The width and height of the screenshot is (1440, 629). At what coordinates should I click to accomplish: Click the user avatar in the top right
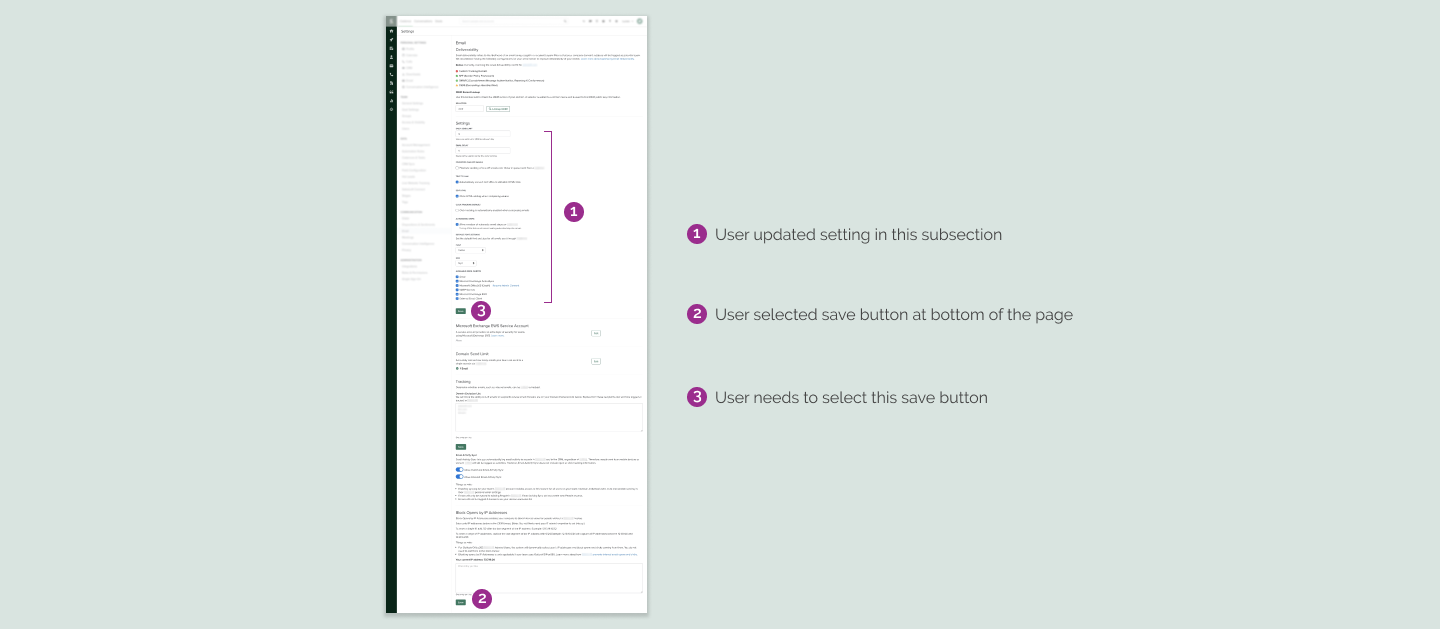[x=640, y=20]
